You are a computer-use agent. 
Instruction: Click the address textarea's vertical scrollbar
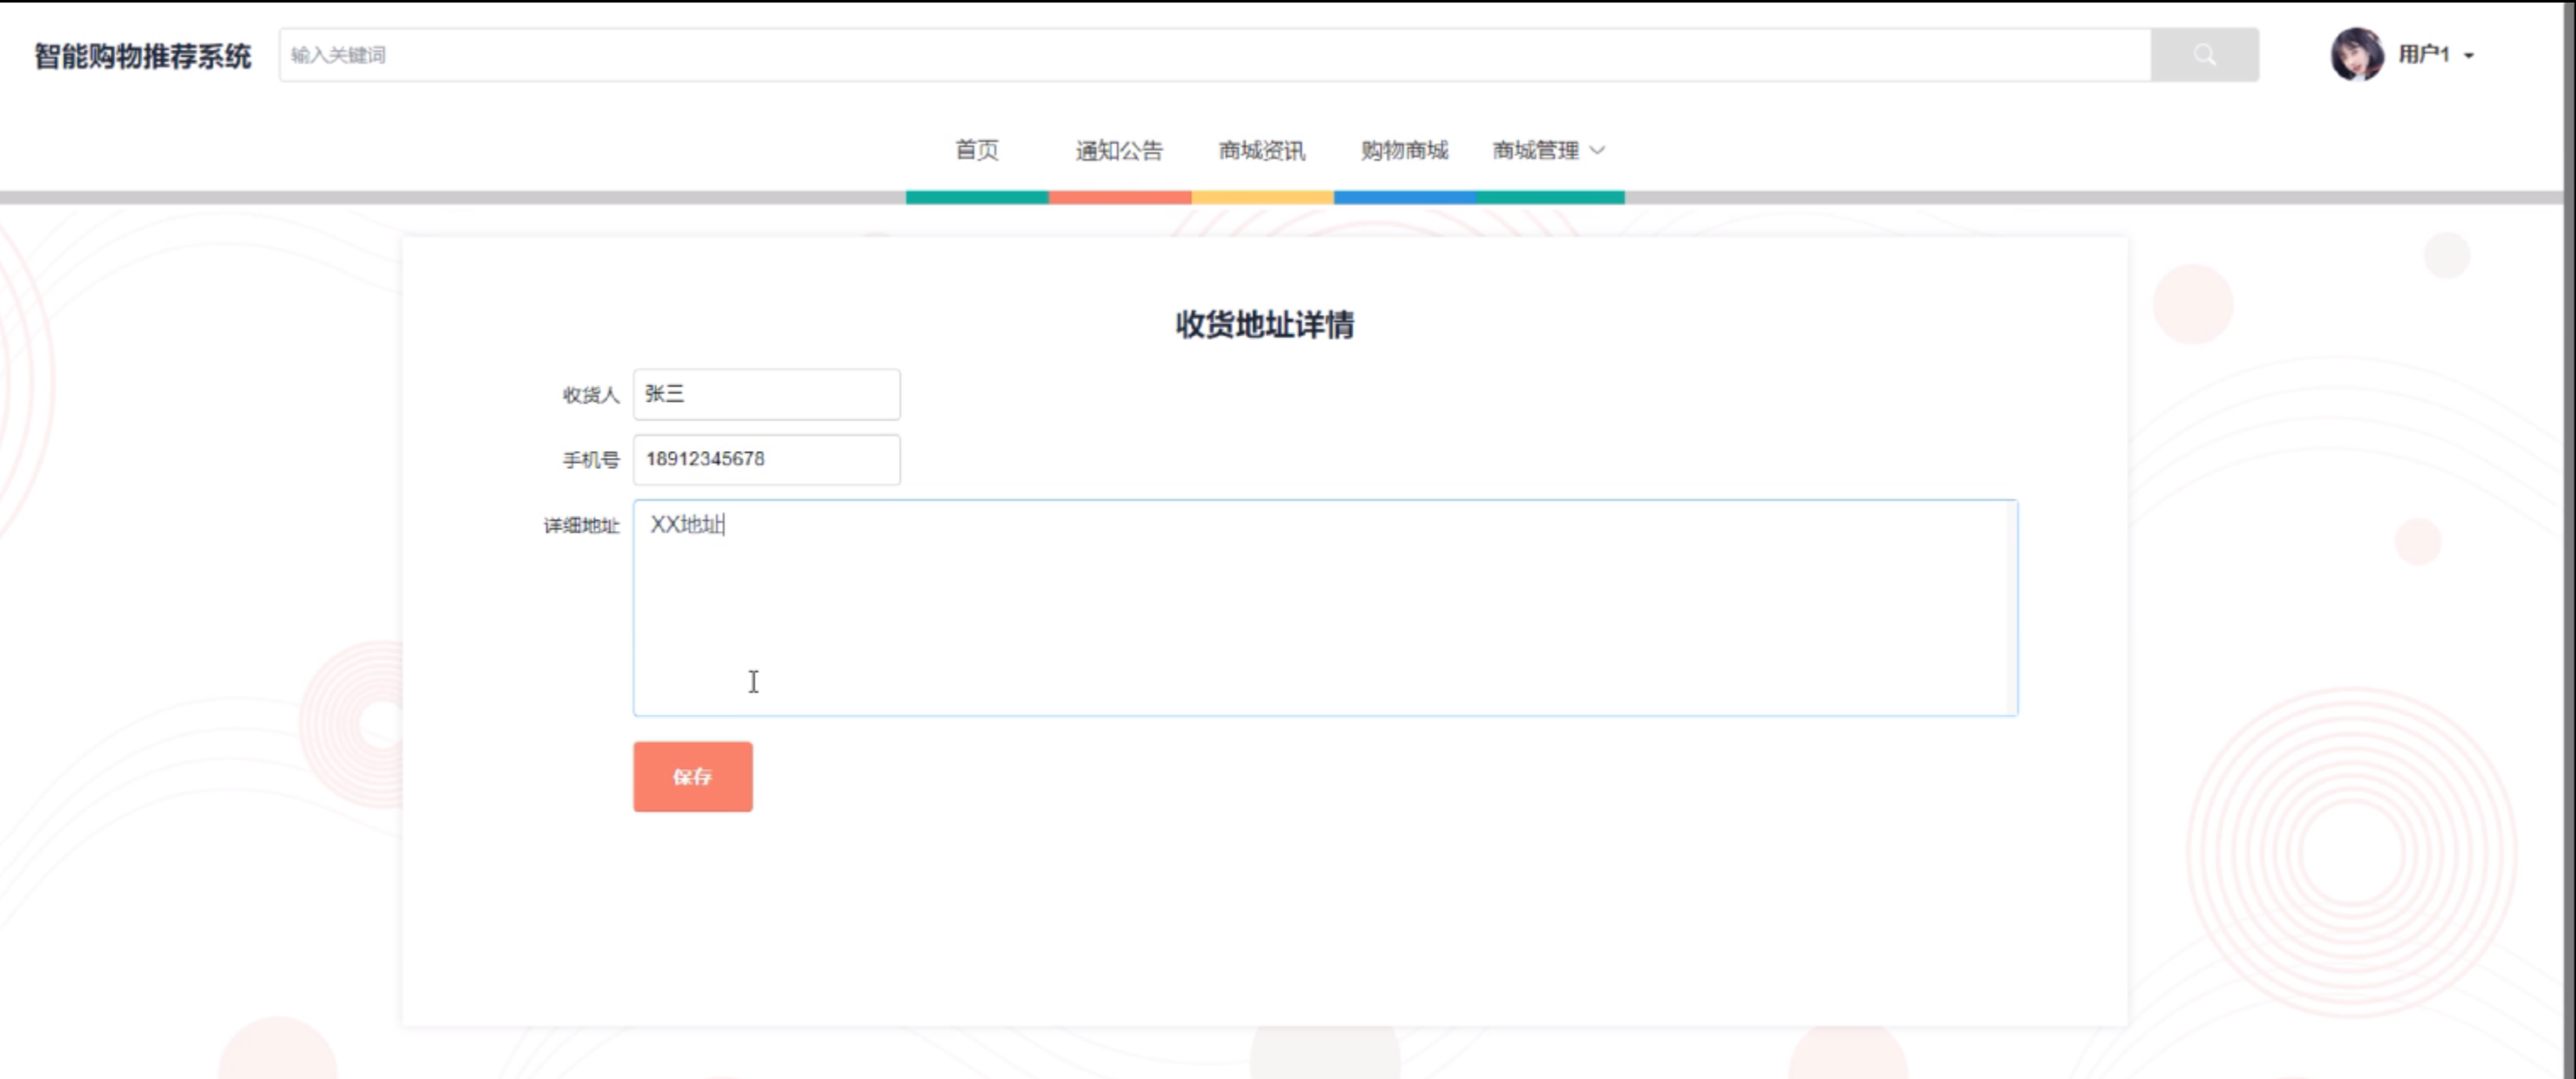point(2011,607)
